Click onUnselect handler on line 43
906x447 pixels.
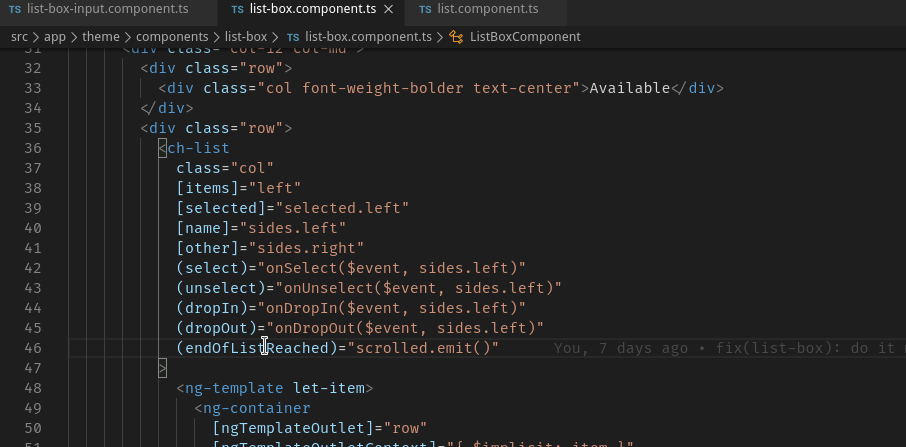[x=328, y=288]
